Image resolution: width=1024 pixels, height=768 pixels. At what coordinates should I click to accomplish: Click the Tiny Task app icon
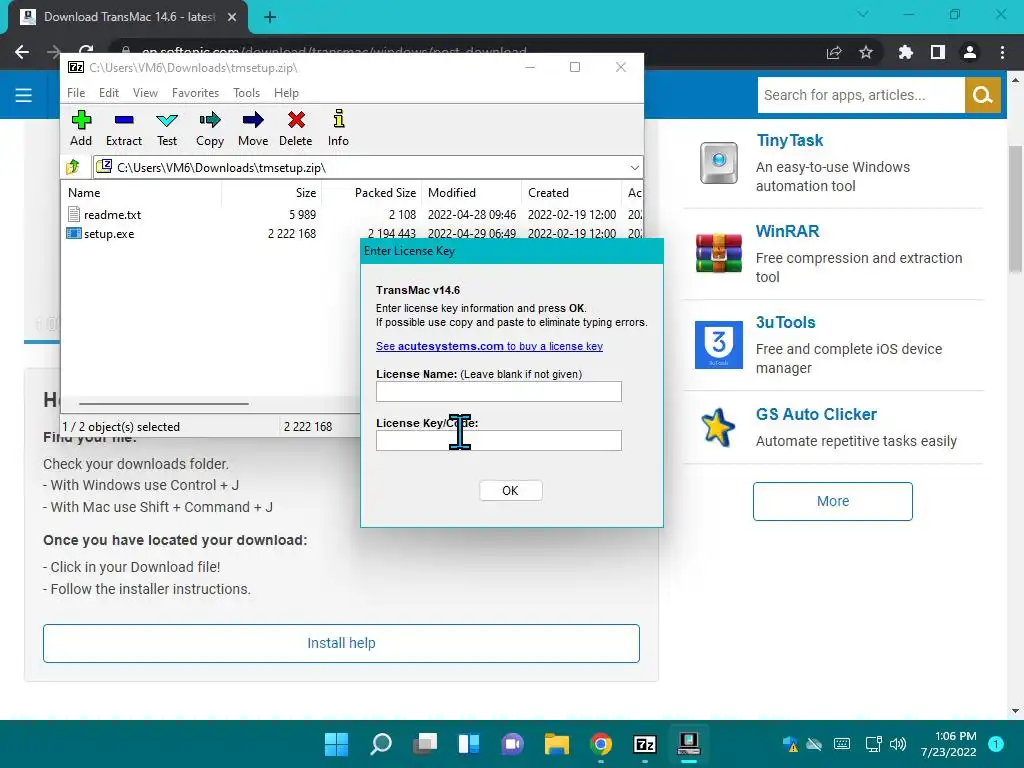click(718, 163)
